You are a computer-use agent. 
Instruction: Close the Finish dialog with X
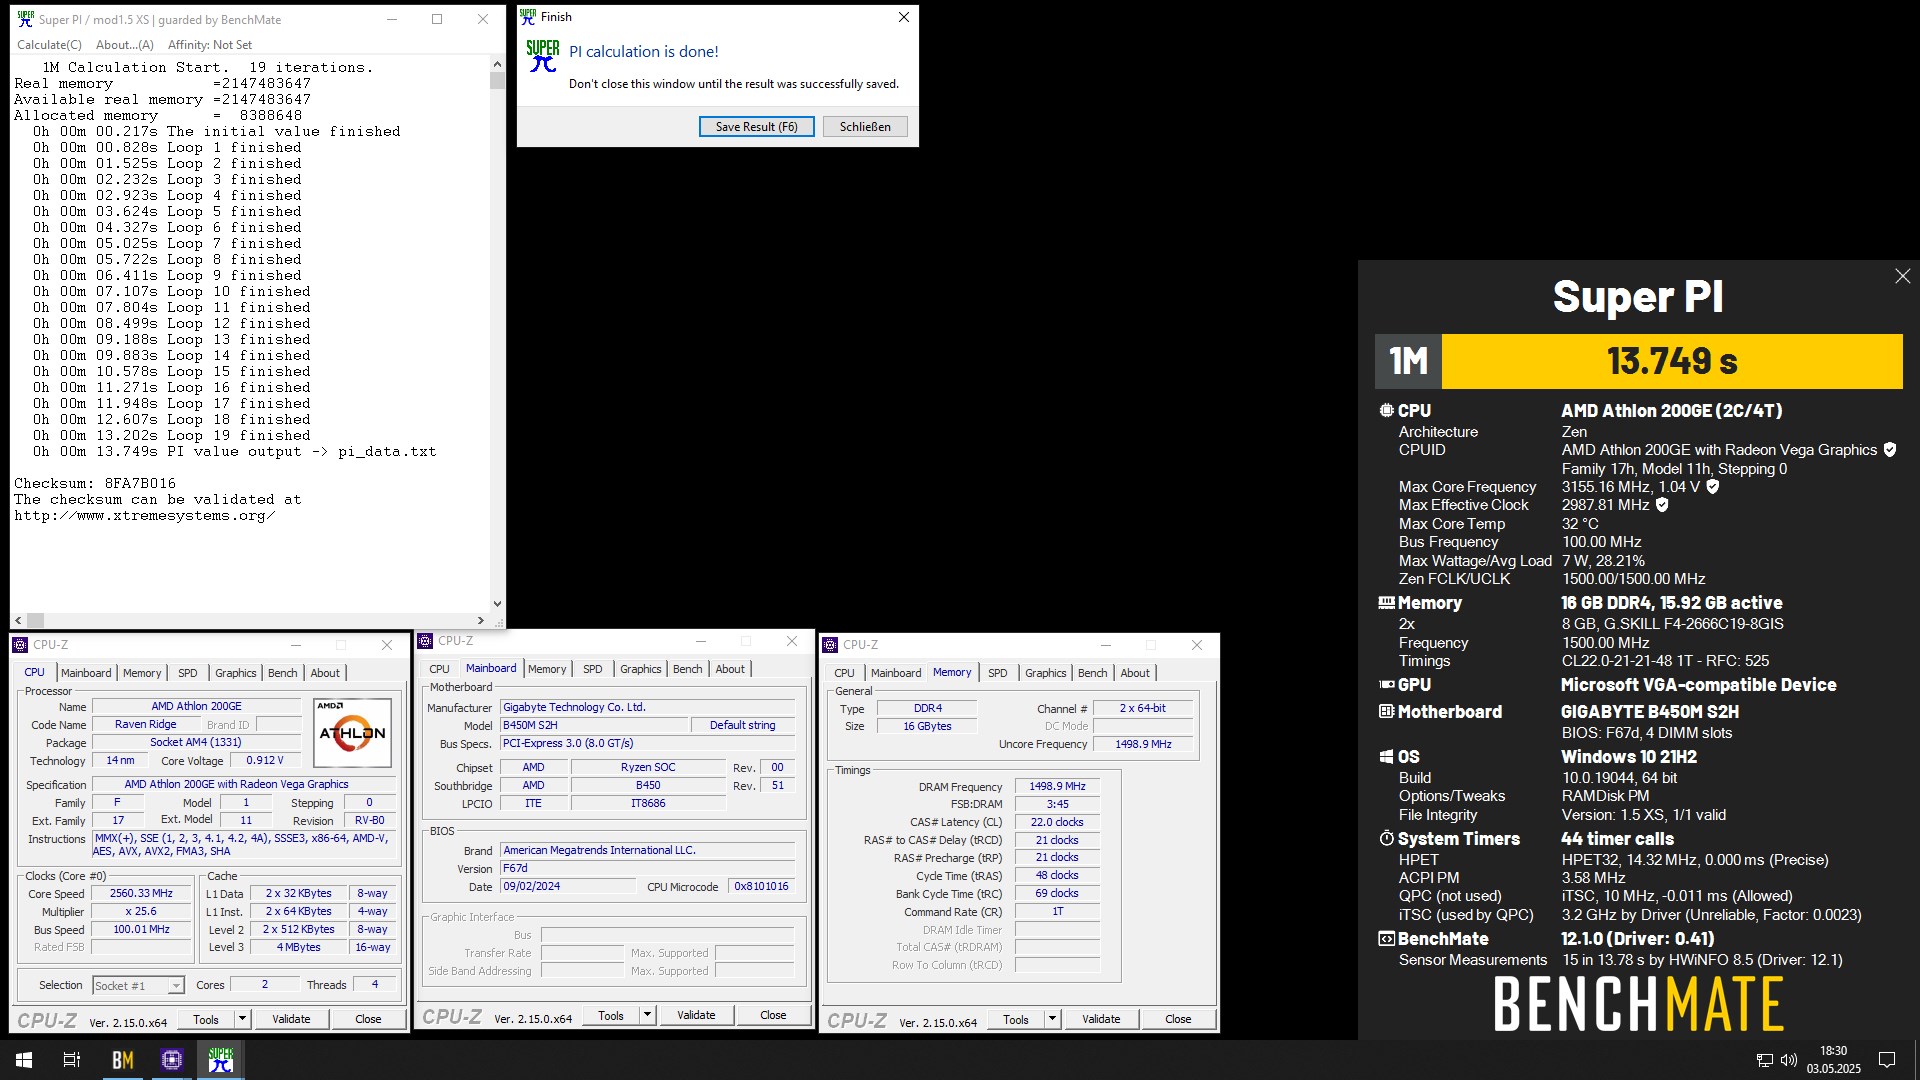[903, 17]
